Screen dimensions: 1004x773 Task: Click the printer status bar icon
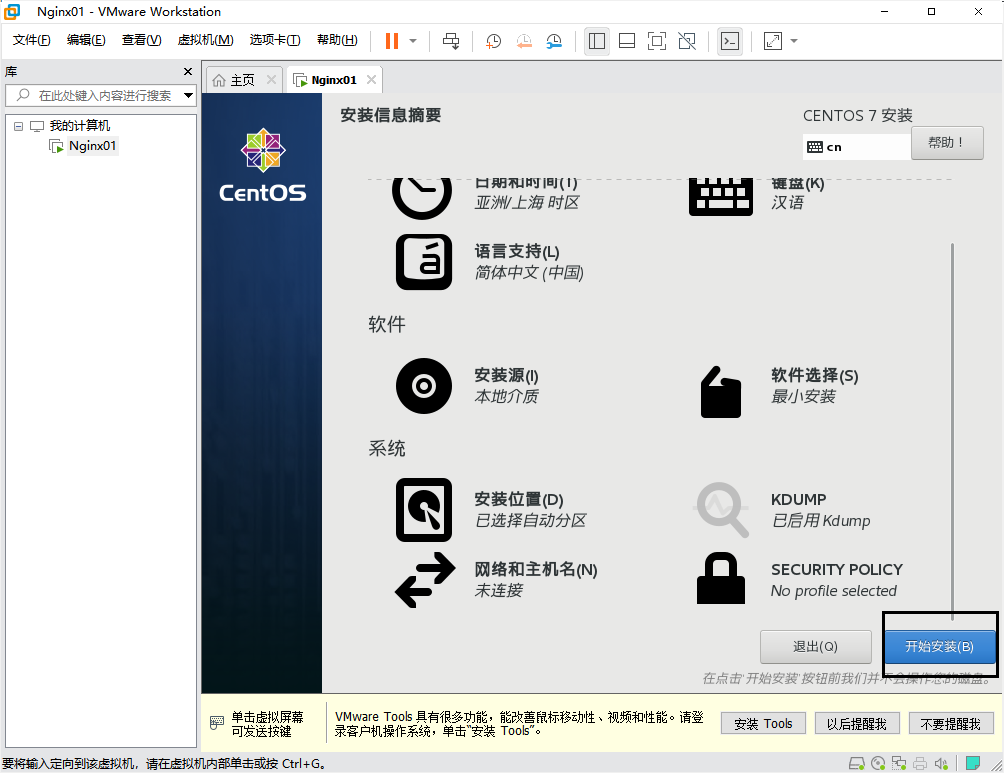coord(920,763)
